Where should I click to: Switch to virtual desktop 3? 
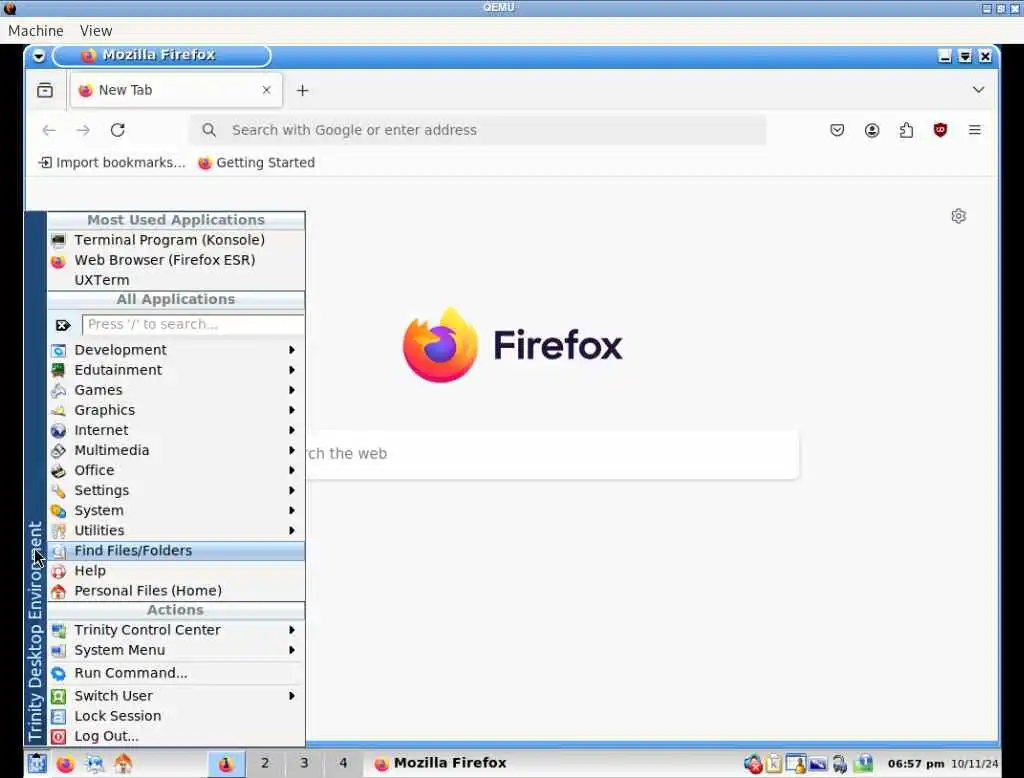[x=304, y=763]
